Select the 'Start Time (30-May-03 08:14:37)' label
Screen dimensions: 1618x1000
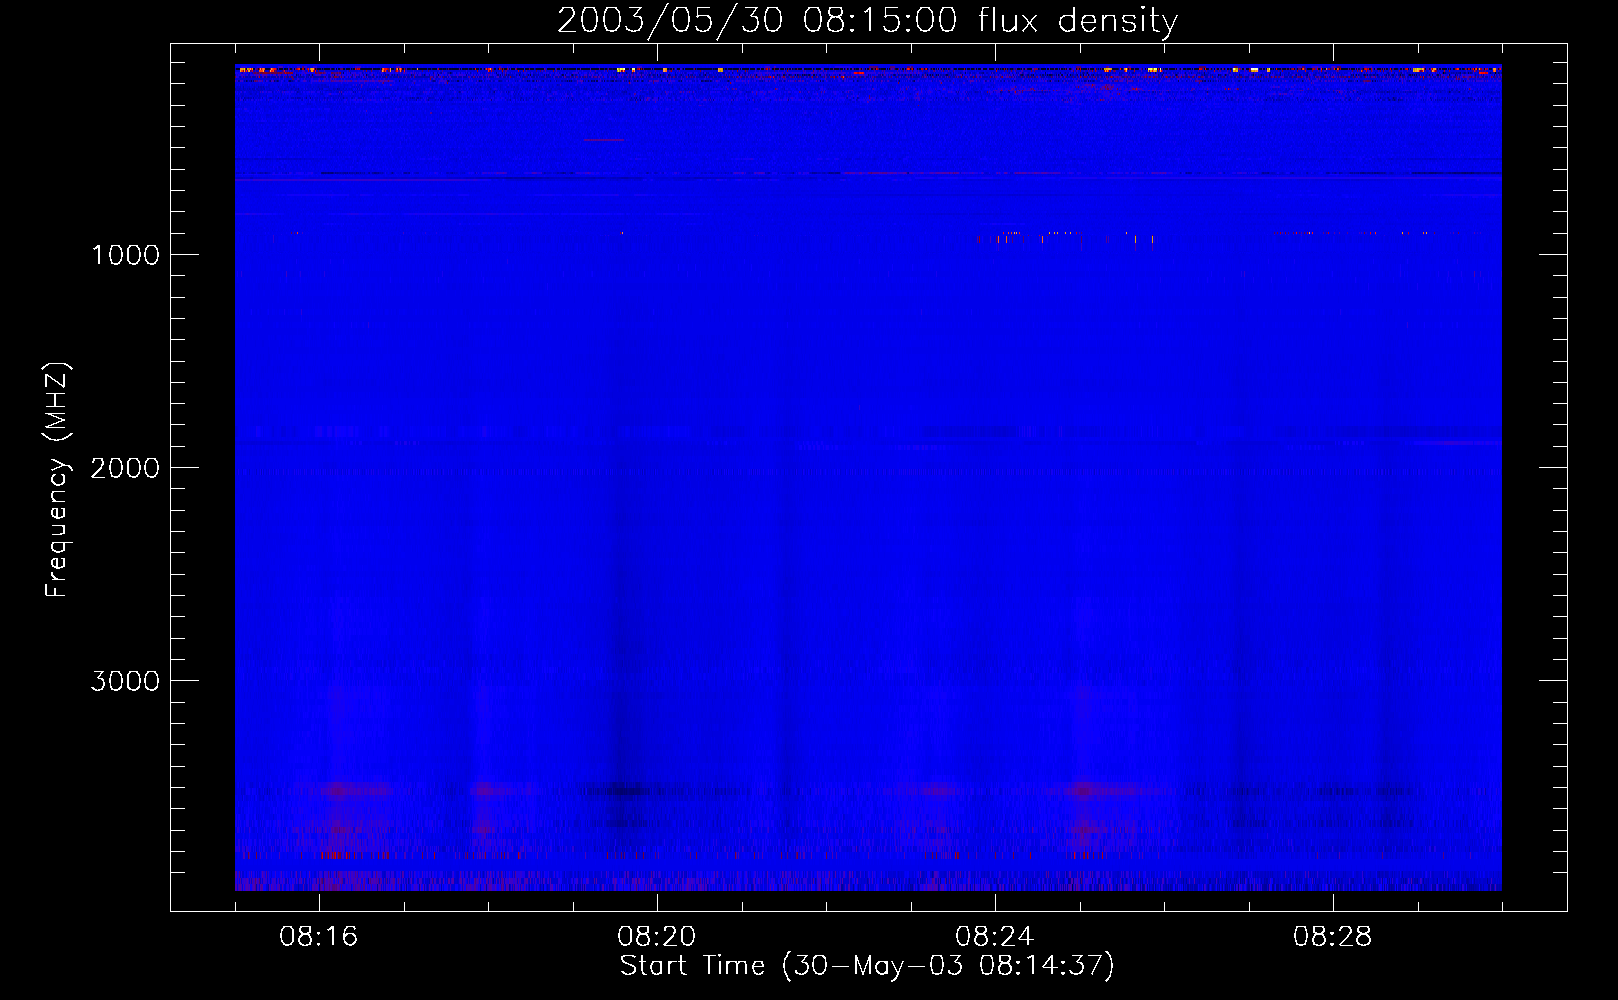pos(867,966)
